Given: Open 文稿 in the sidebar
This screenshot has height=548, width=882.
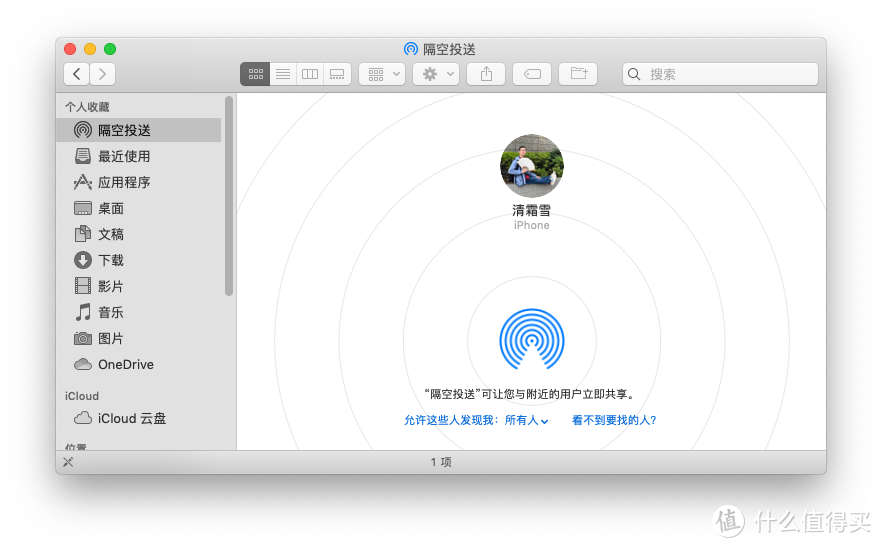Looking at the screenshot, I should [139, 234].
